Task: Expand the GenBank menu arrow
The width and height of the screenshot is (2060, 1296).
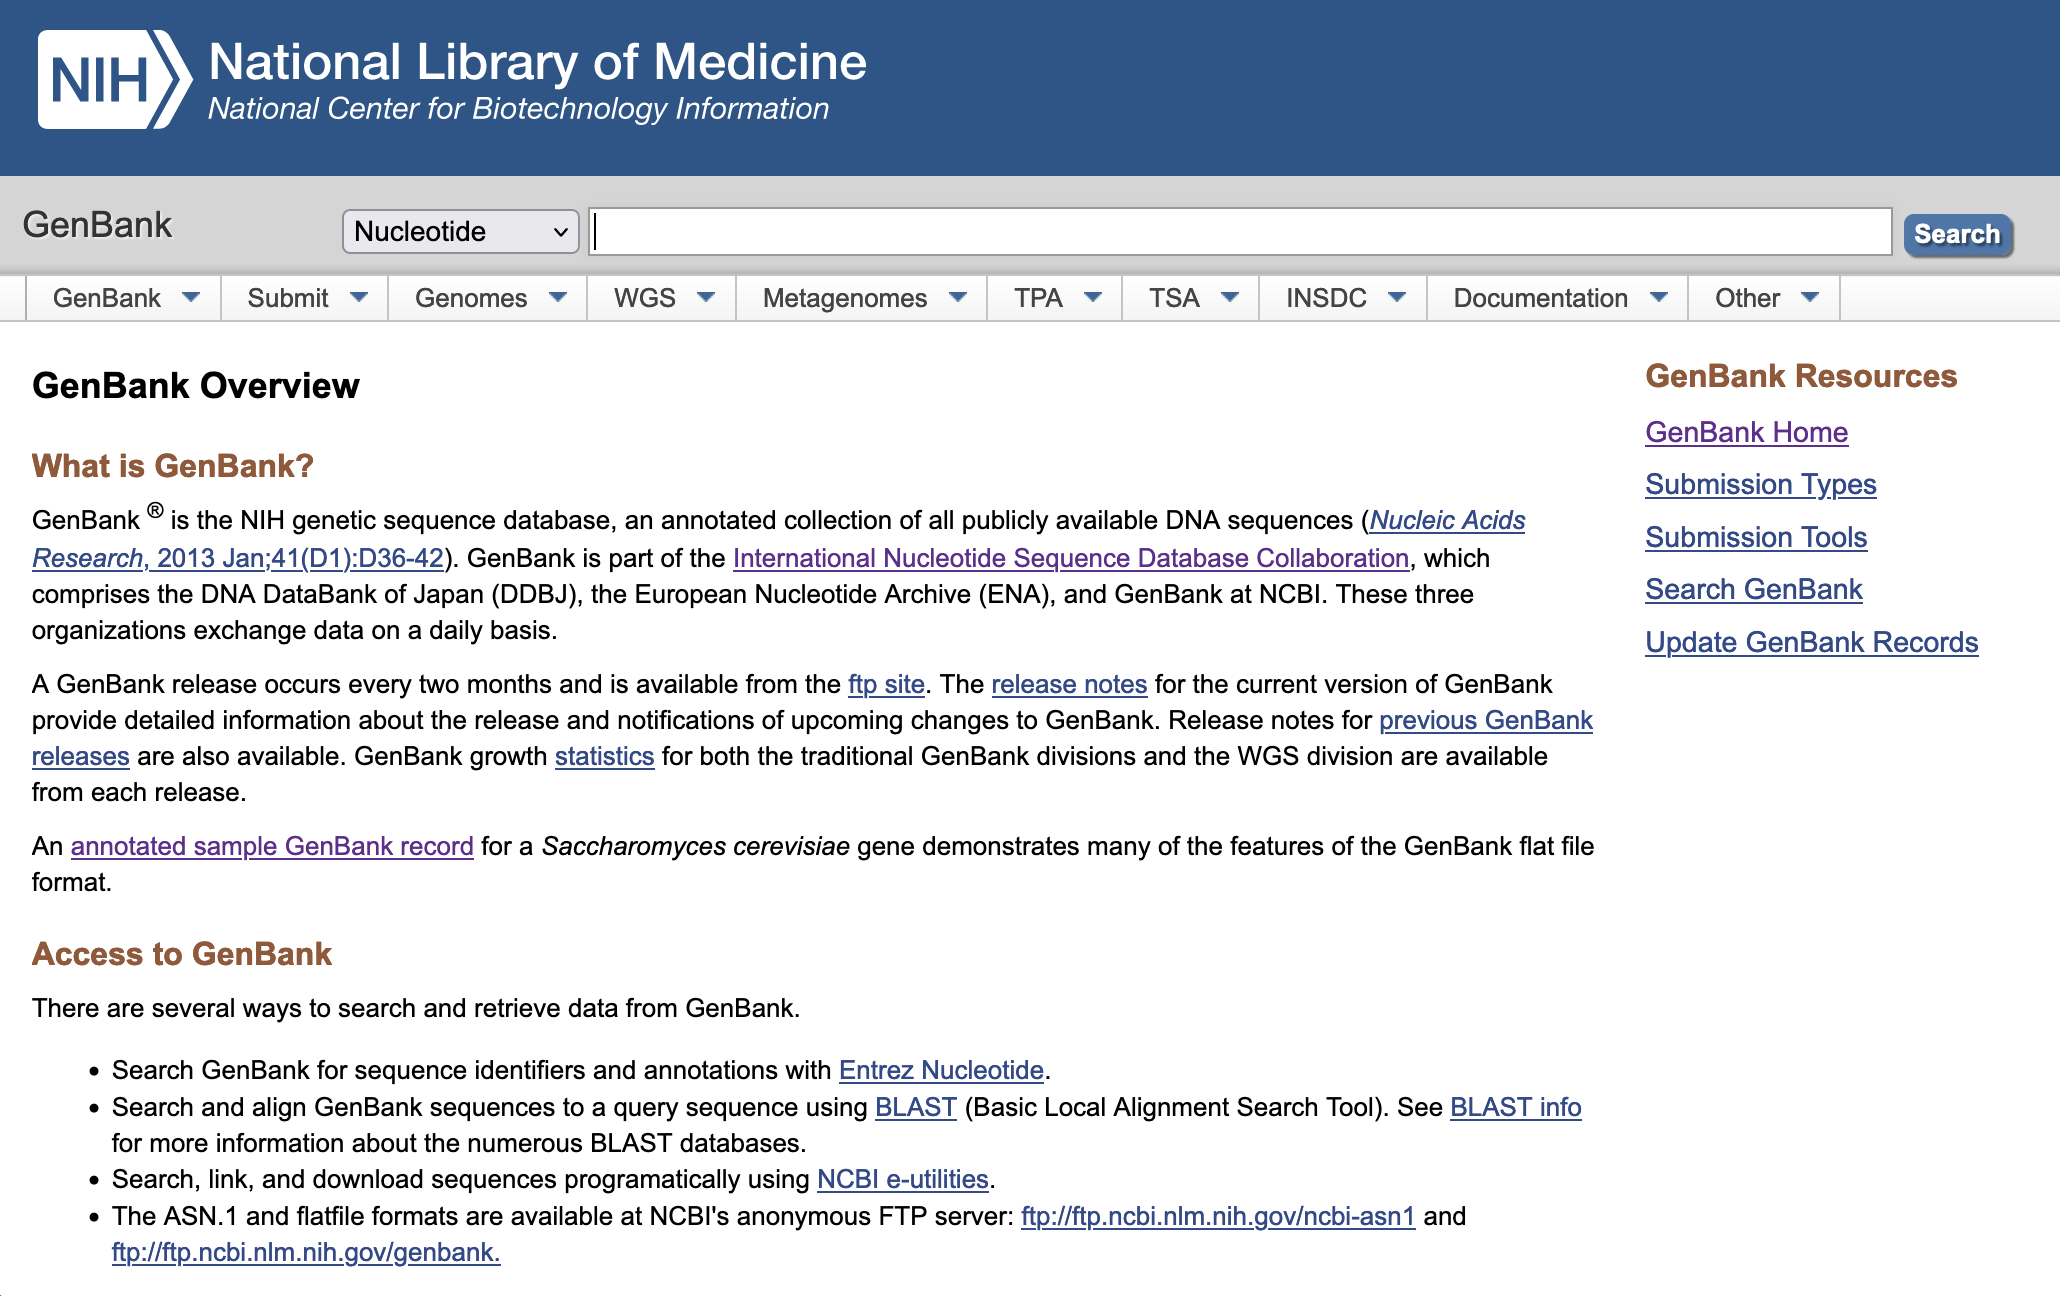Action: click(x=191, y=297)
